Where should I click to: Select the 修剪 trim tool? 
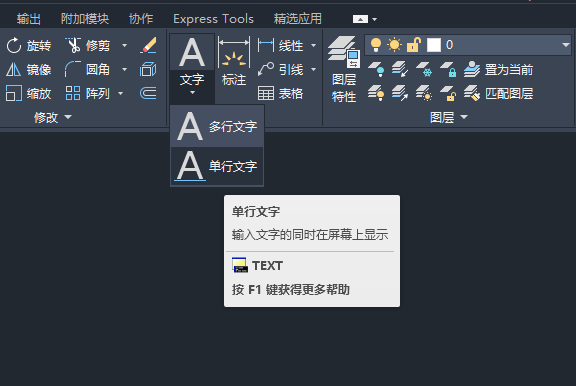click(x=88, y=46)
